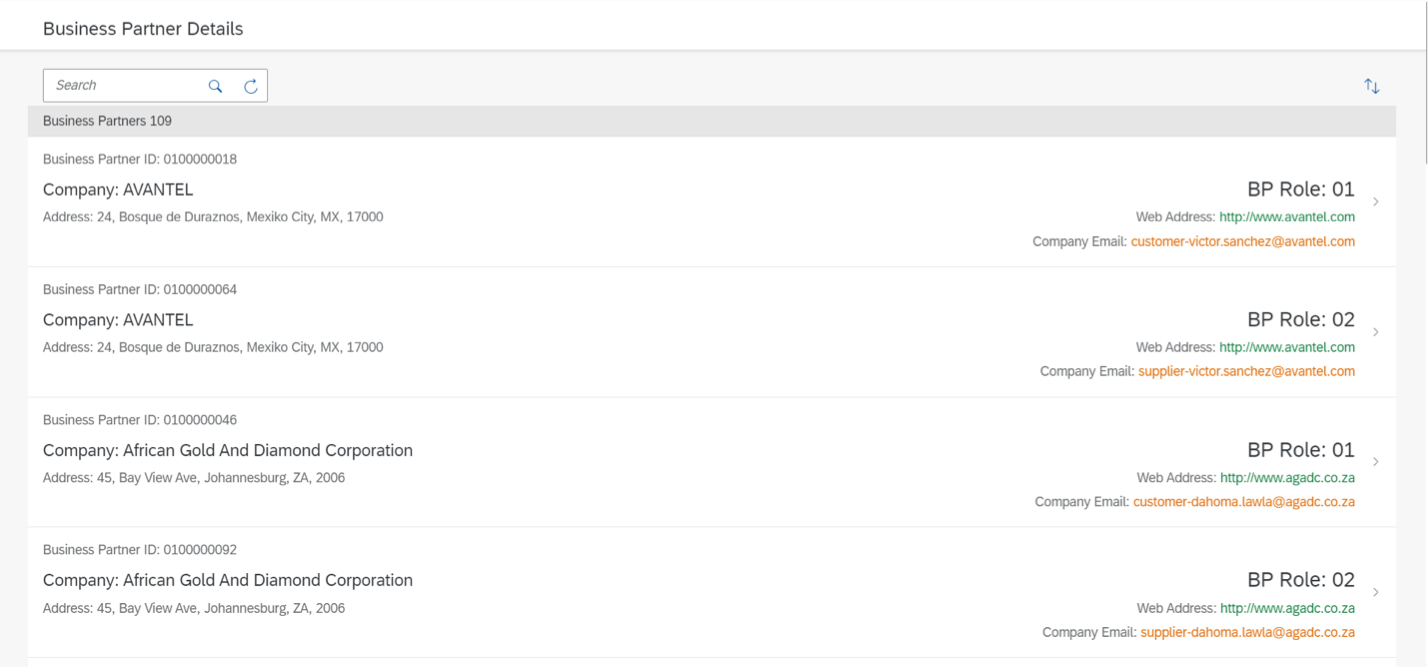Select the first Company: AVANTEL list item

pyautogui.click(x=711, y=202)
